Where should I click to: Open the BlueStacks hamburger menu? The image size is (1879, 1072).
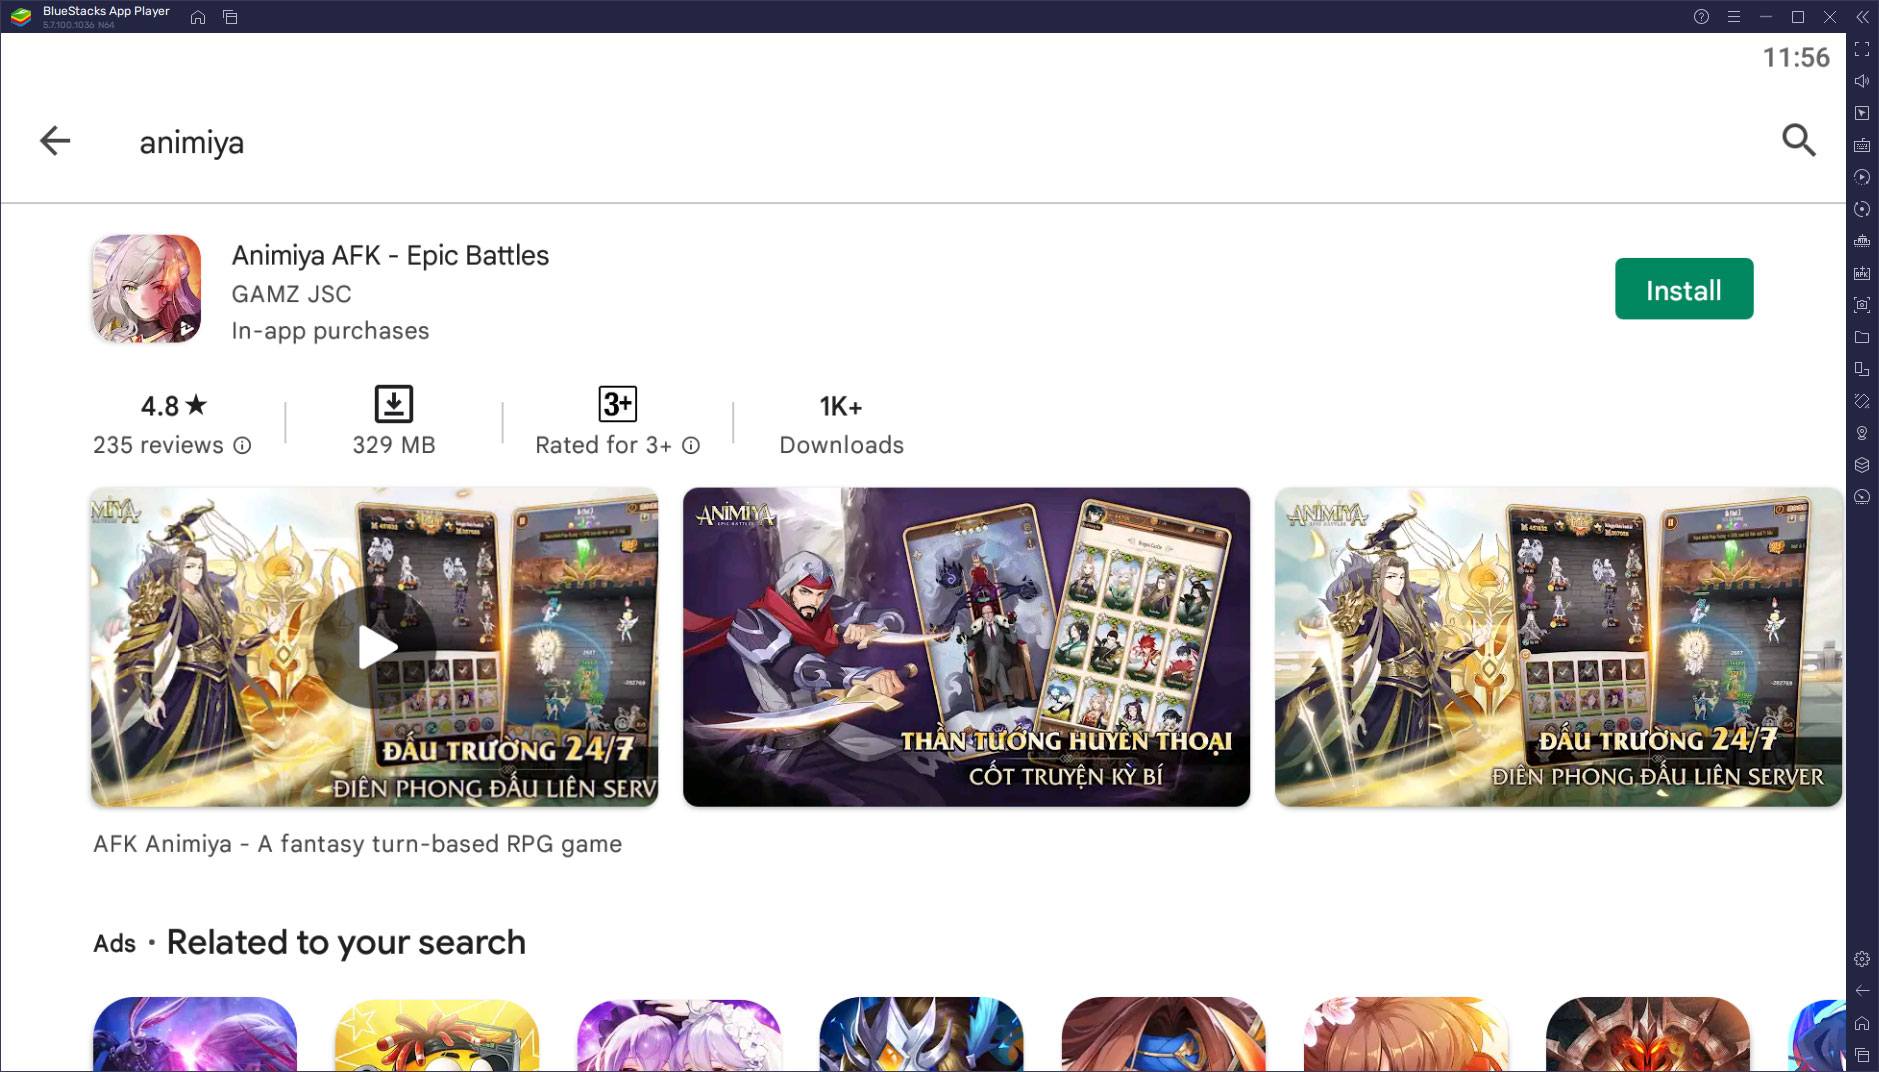click(x=1733, y=17)
